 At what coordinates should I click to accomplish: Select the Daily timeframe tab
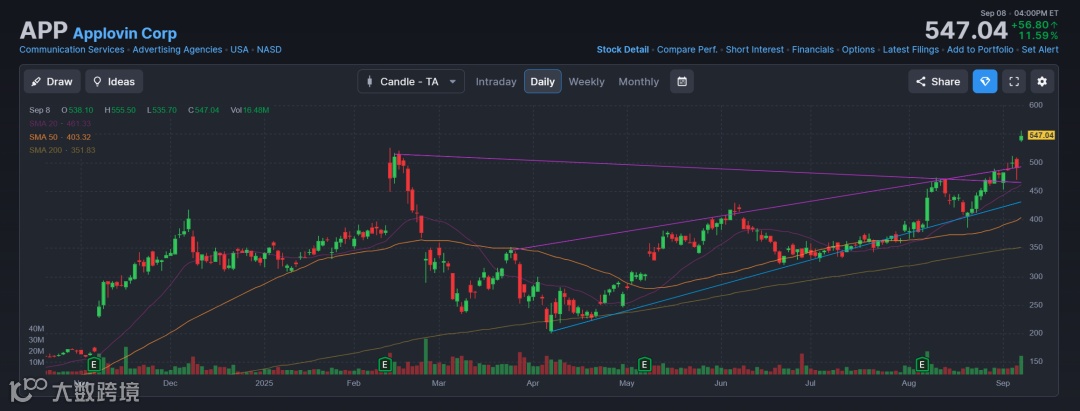click(543, 81)
